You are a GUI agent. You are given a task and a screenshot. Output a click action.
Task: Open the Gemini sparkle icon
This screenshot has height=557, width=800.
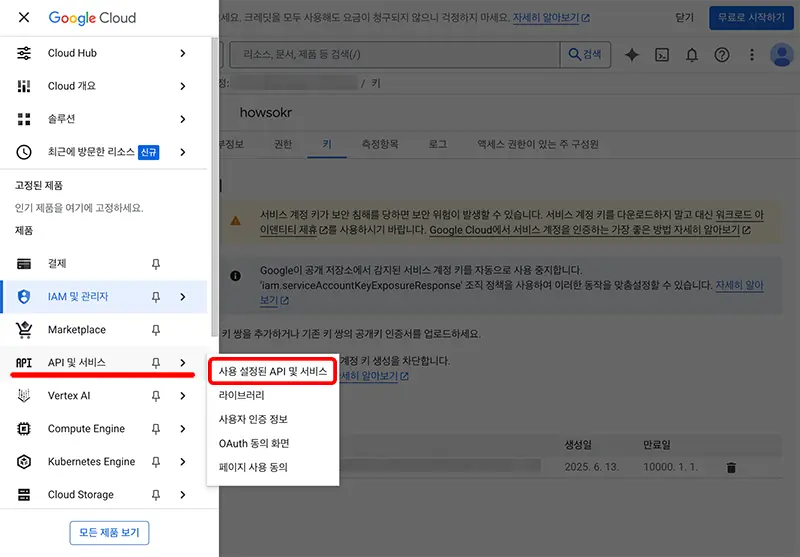(632, 55)
